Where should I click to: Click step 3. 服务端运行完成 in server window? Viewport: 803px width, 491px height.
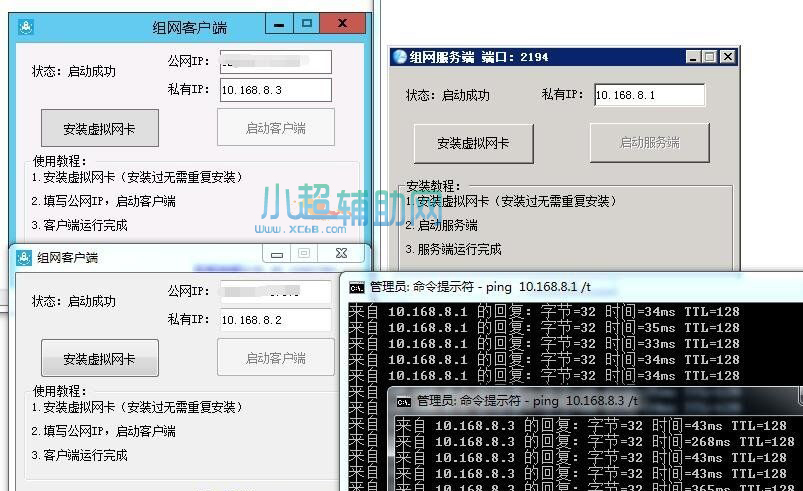(453, 249)
